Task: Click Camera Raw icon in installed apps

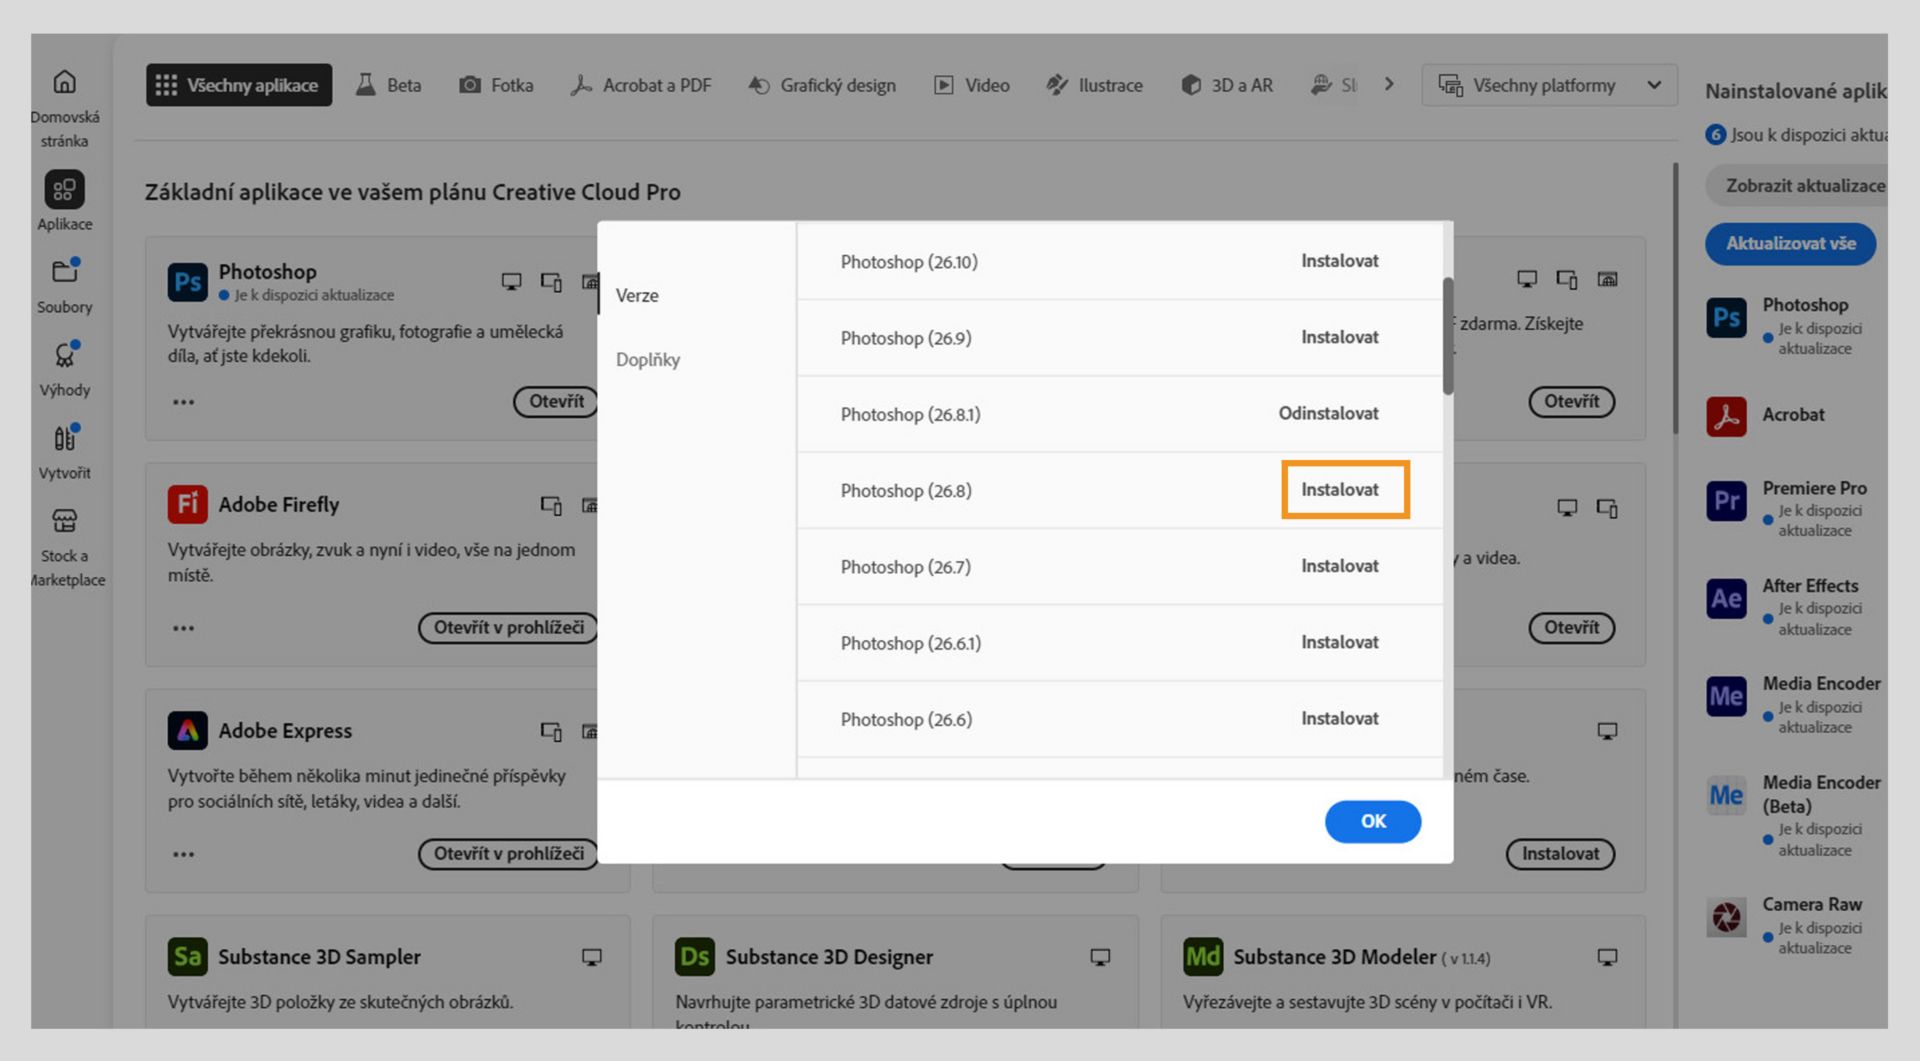Action: (1727, 916)
